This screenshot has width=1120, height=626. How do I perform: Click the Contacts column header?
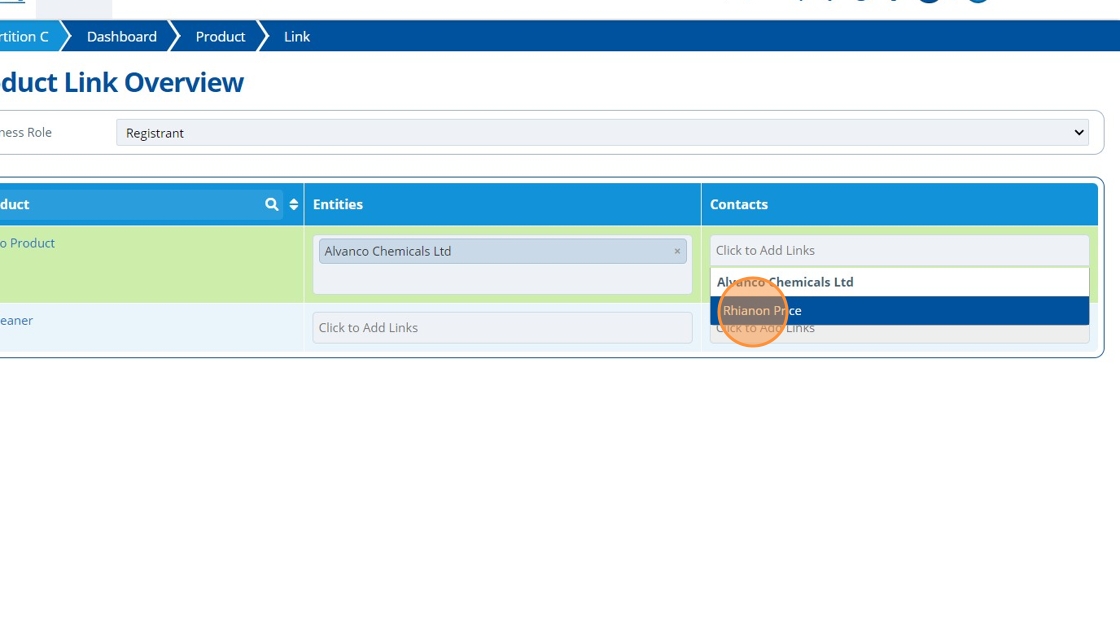899,204
